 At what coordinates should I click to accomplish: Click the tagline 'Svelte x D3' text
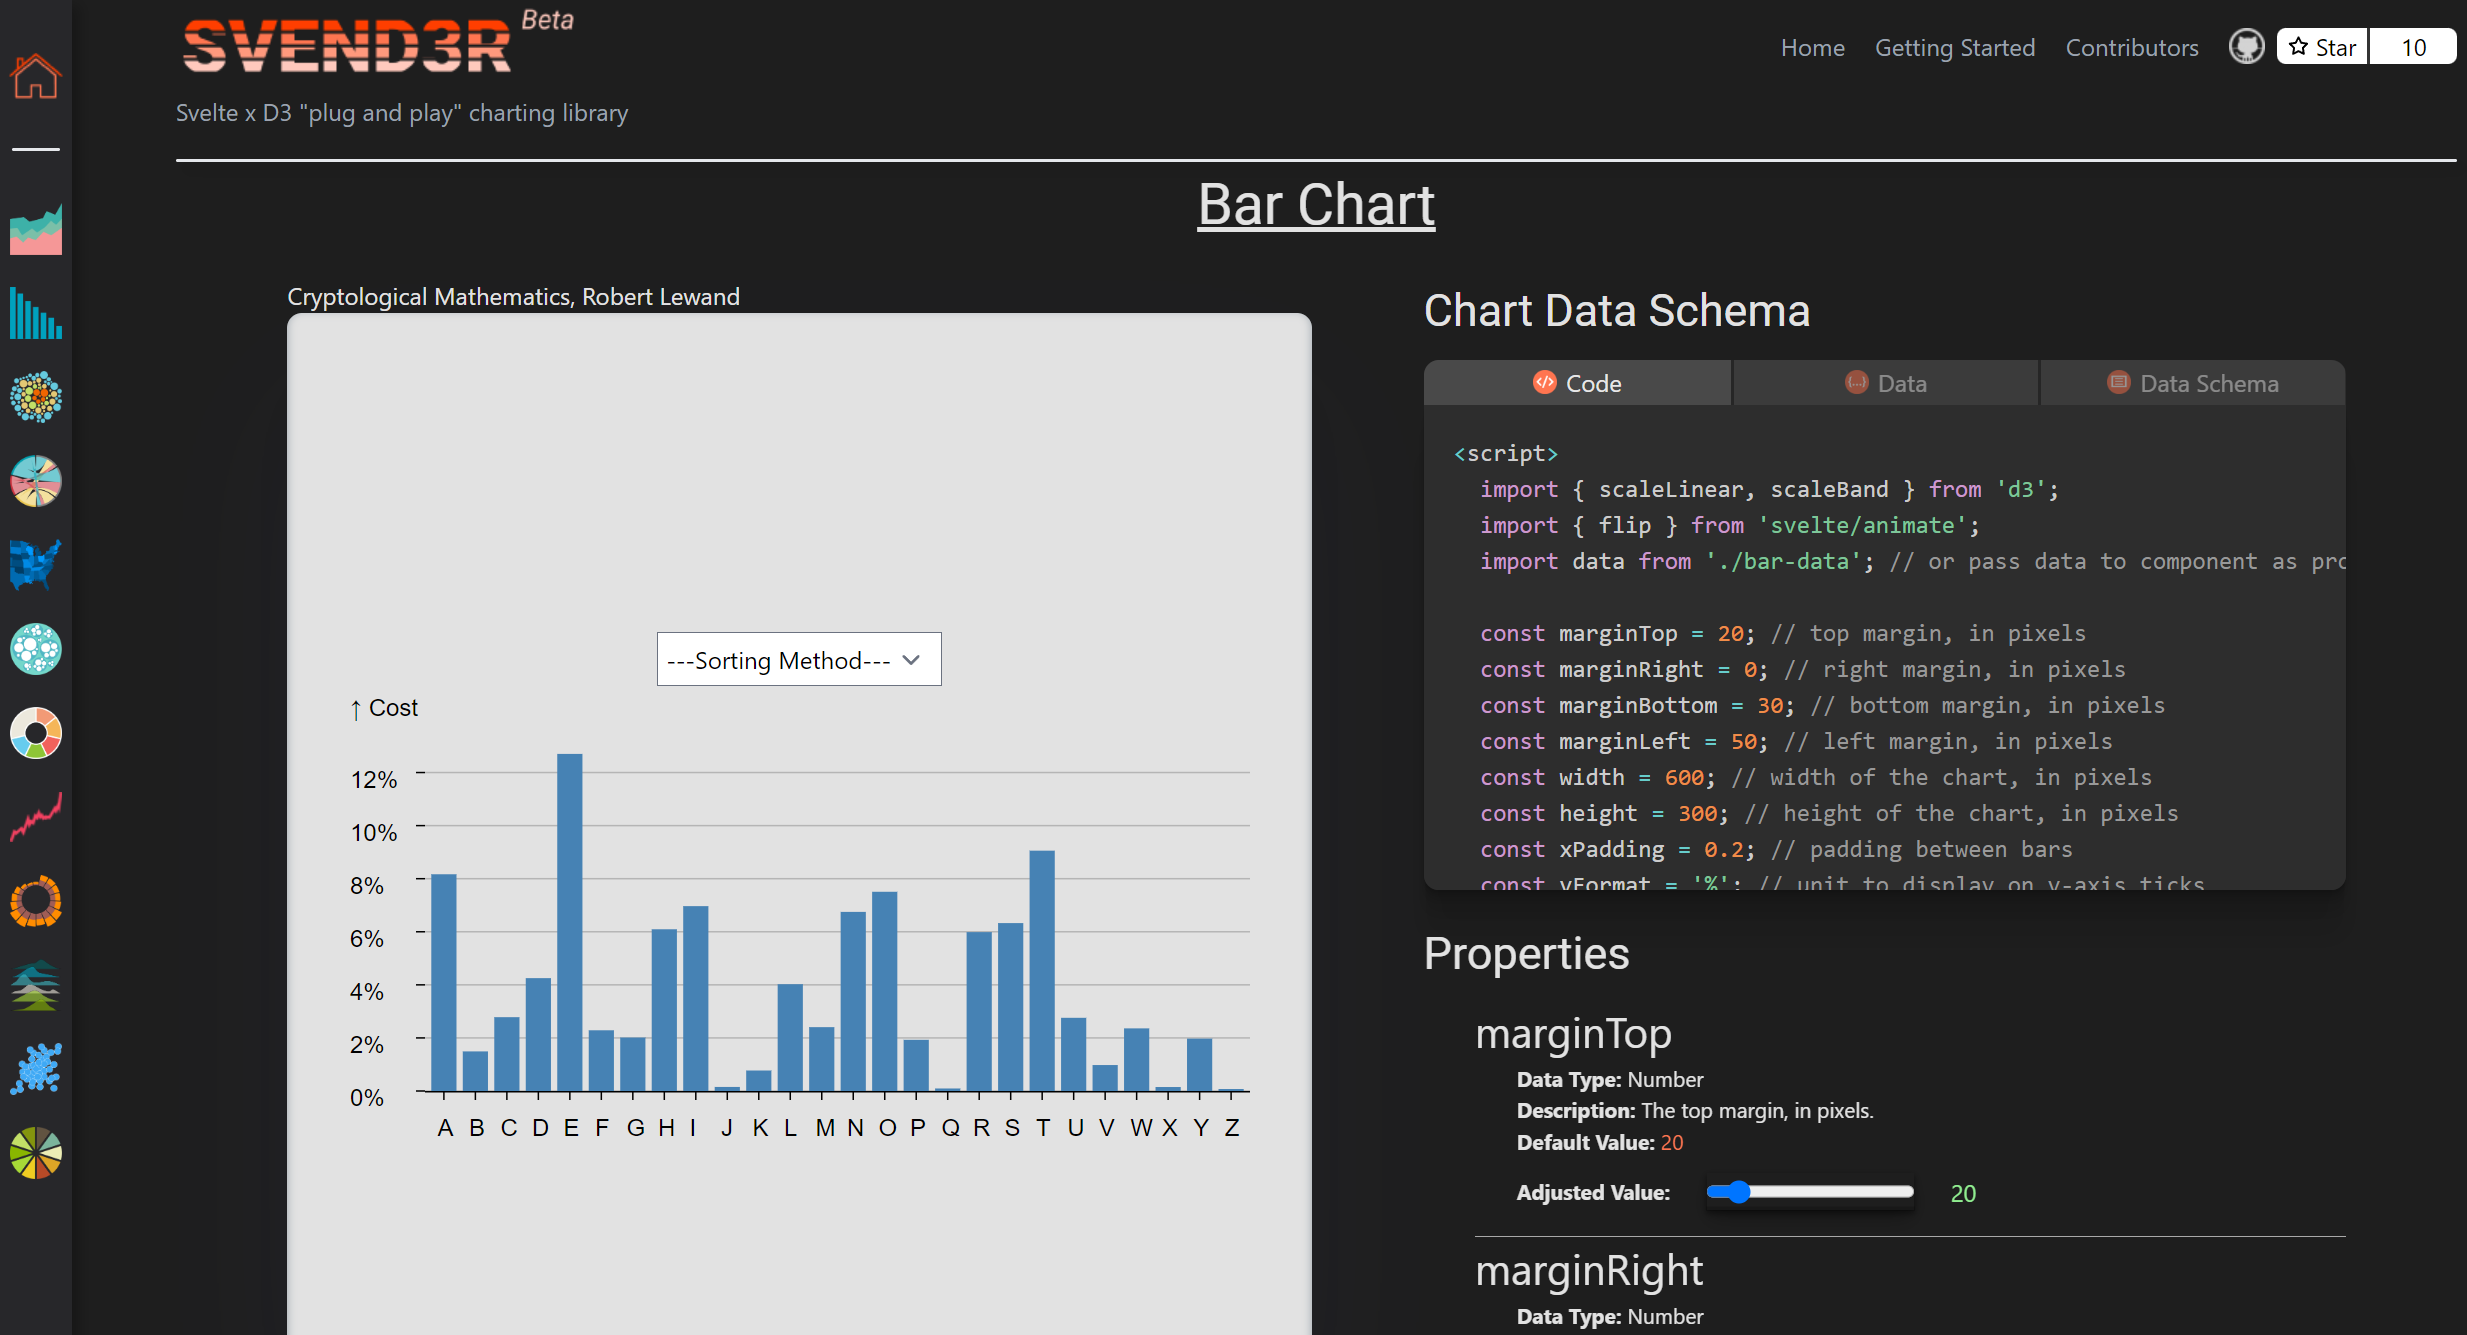coord(402,113)
